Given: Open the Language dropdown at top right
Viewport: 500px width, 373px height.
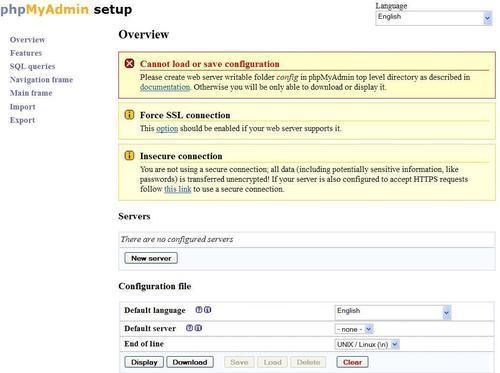Looking at the screenshot, I should [x=434, y=18].
